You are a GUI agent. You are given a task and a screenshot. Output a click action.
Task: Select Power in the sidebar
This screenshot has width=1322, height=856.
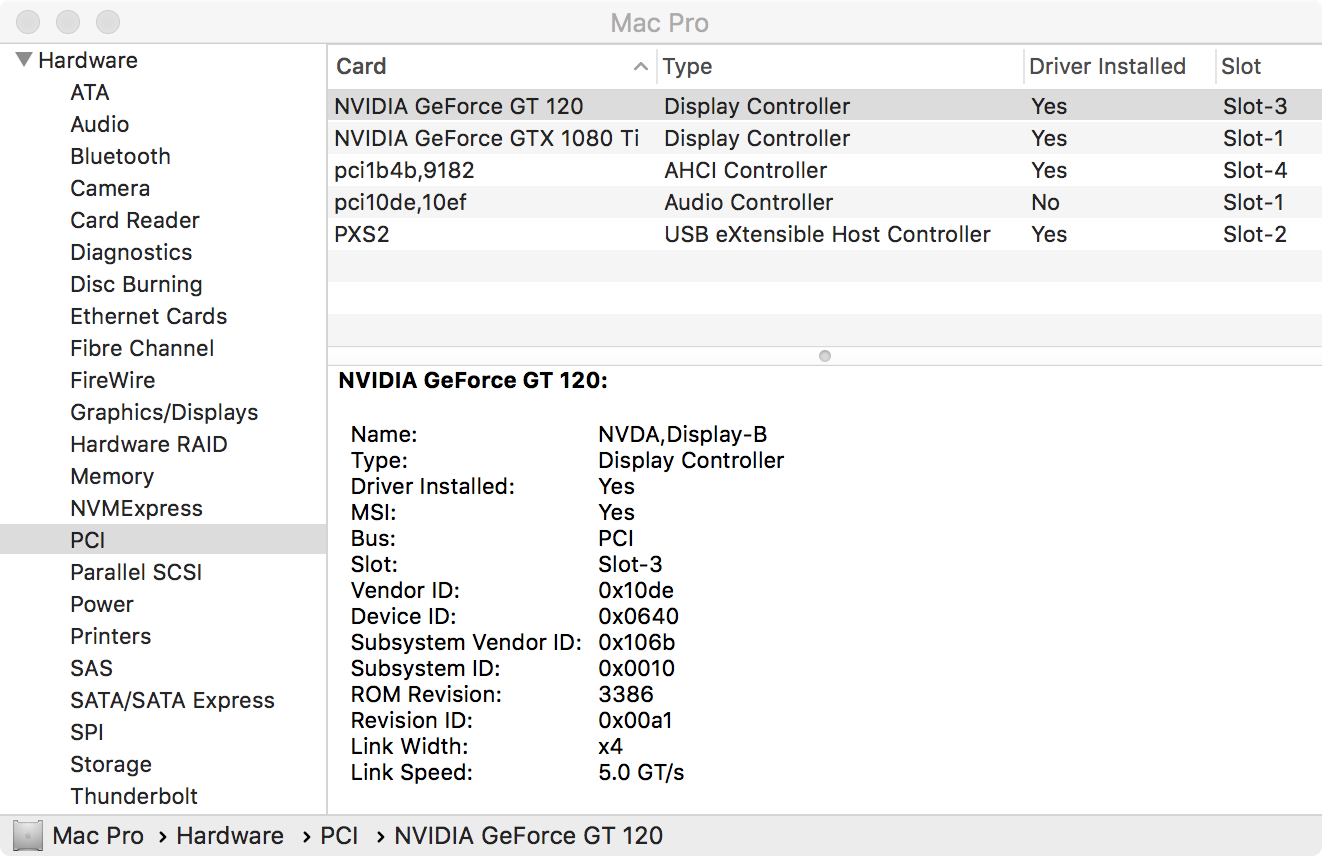point(102,604)
